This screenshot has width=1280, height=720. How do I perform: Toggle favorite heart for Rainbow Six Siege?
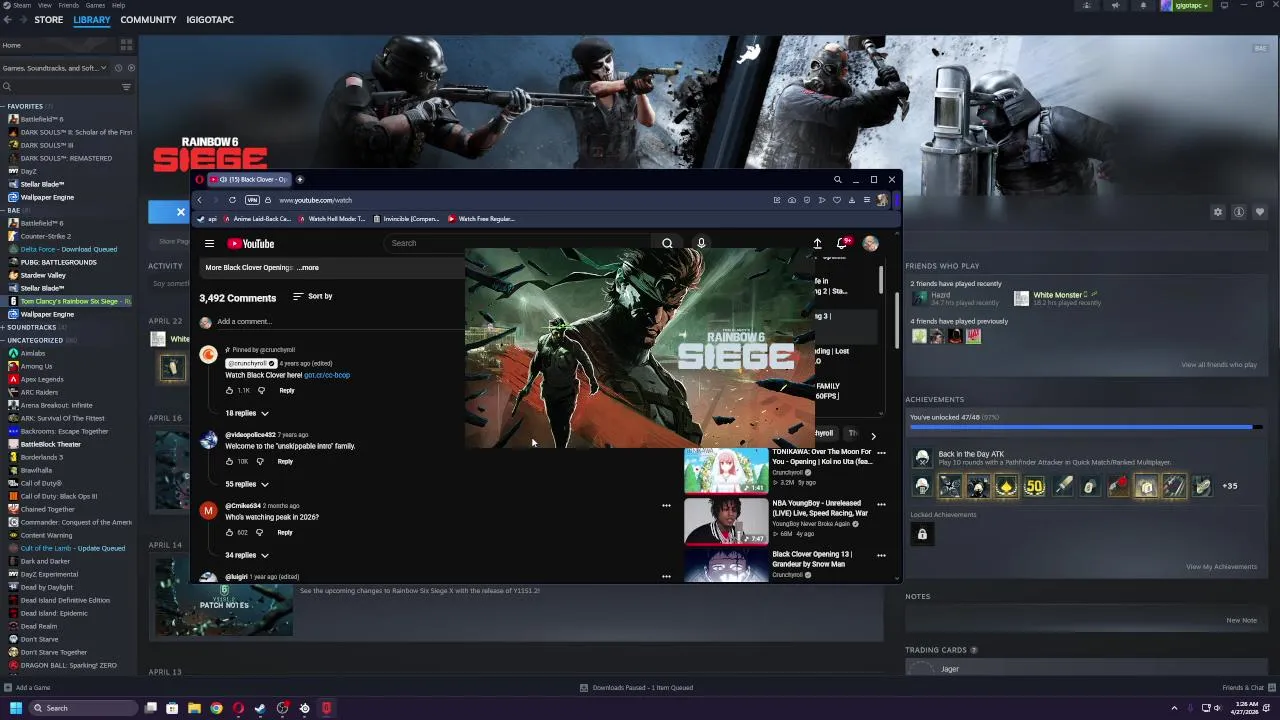[x=1260, y=212]
